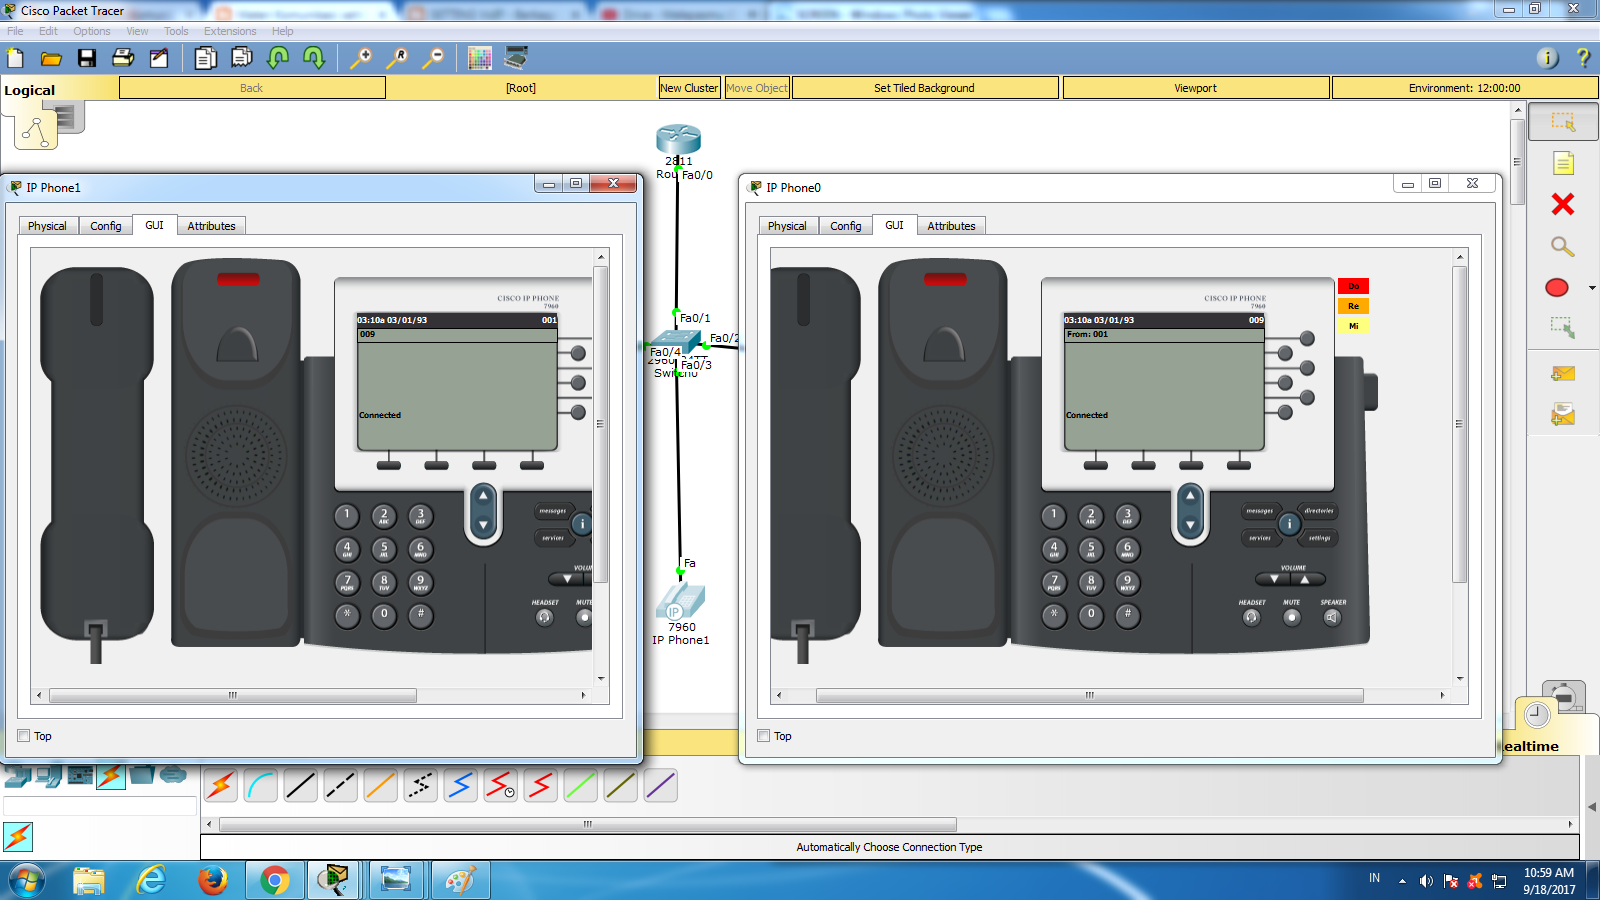This screenshot has width=1600, height=900.
Task: Open the Windows Start menu
Action: coord(27,880)
